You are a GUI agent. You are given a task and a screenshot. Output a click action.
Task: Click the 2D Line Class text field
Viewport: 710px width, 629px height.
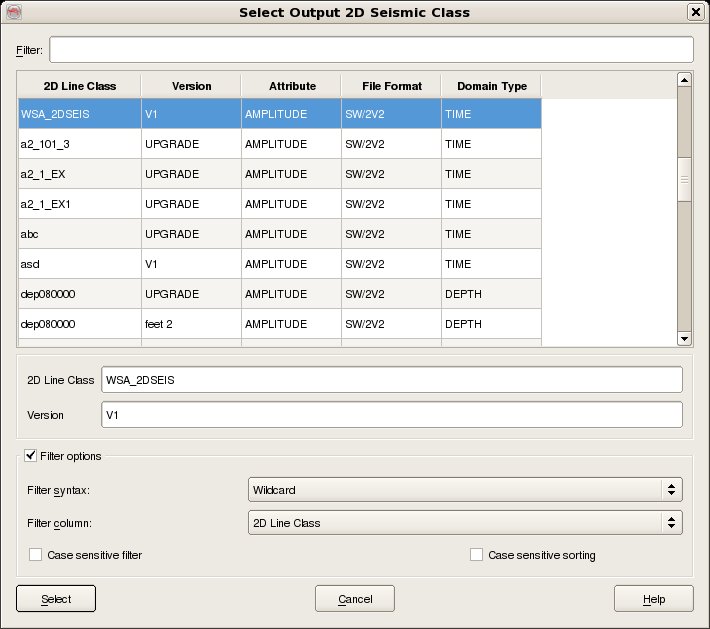[x=392, y=380]
